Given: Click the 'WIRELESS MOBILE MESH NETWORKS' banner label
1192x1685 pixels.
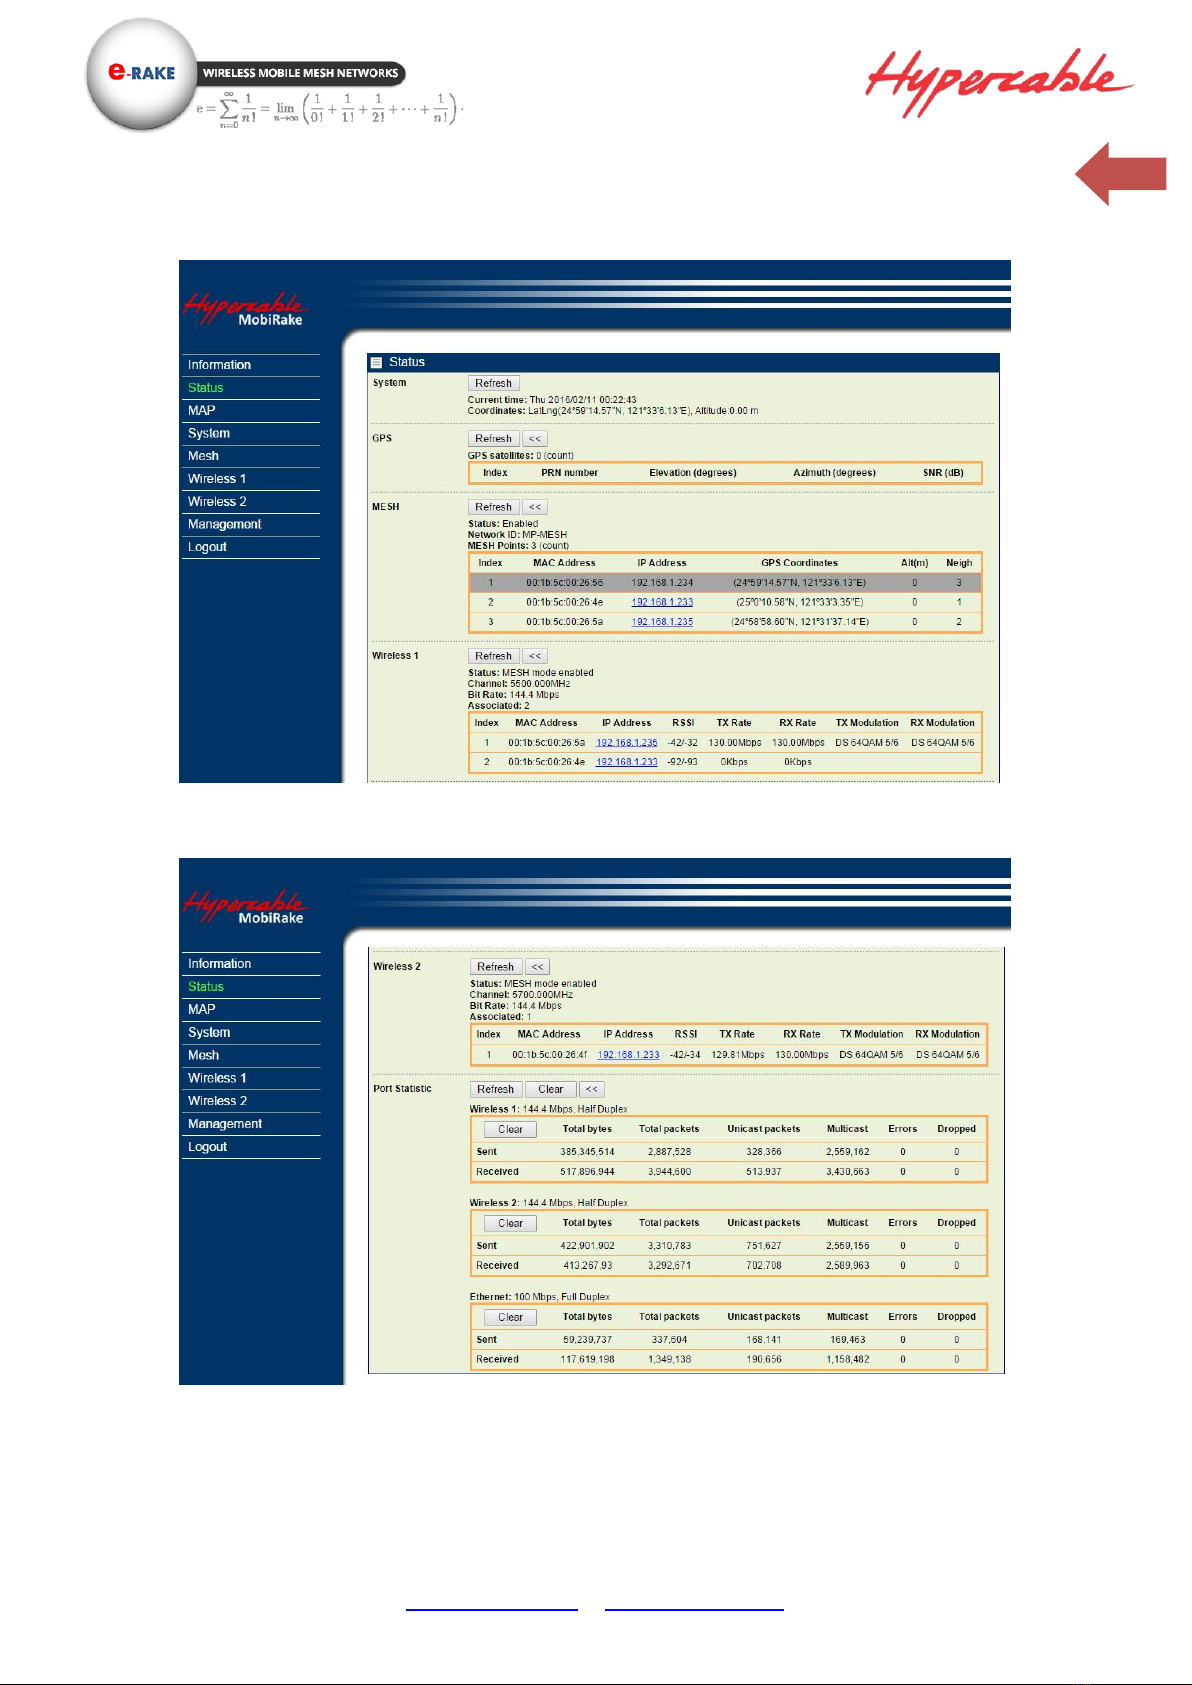Looking at the screenshot, I should (300, 73).
